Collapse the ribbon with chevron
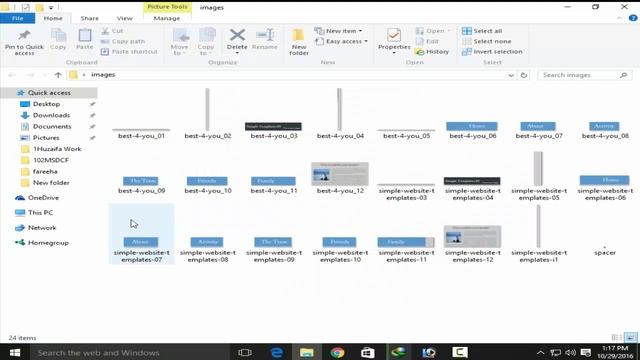Viewport: 640px width, 360px height. tap(620, 18)
